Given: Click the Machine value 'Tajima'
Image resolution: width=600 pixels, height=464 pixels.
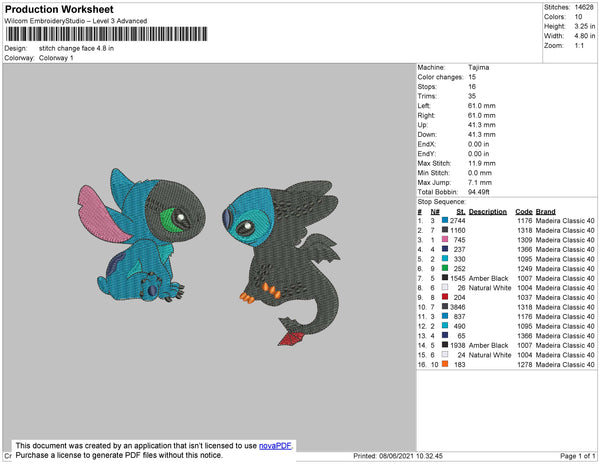Looking at the screenshot, I should click(478, 67).
